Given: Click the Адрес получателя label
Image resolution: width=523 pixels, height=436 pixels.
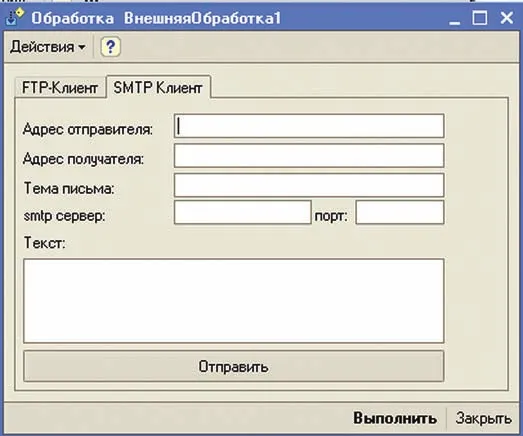Looking at the screenshot, I should (83, 159).
